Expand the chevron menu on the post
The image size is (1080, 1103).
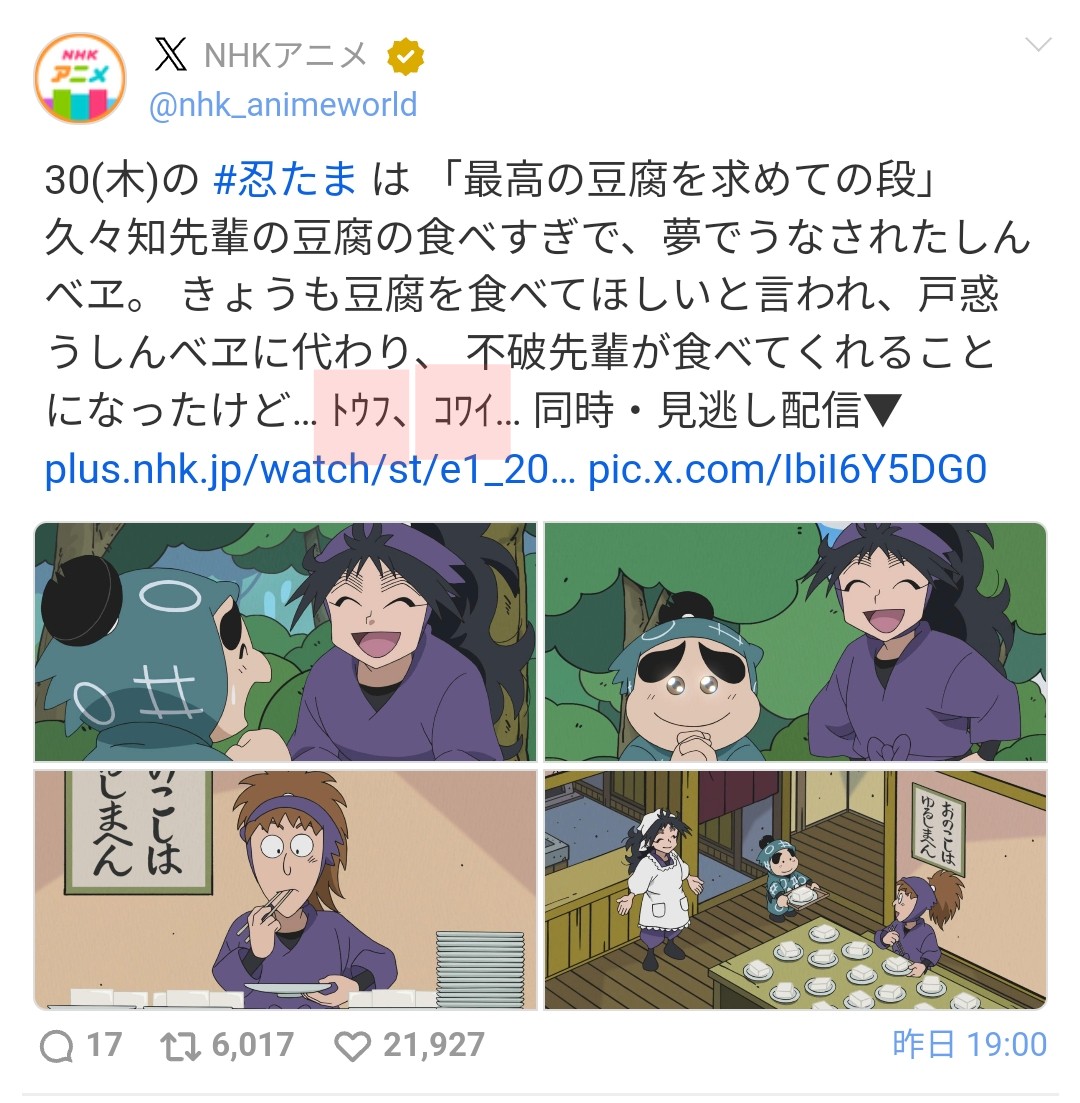point(1038,46)
